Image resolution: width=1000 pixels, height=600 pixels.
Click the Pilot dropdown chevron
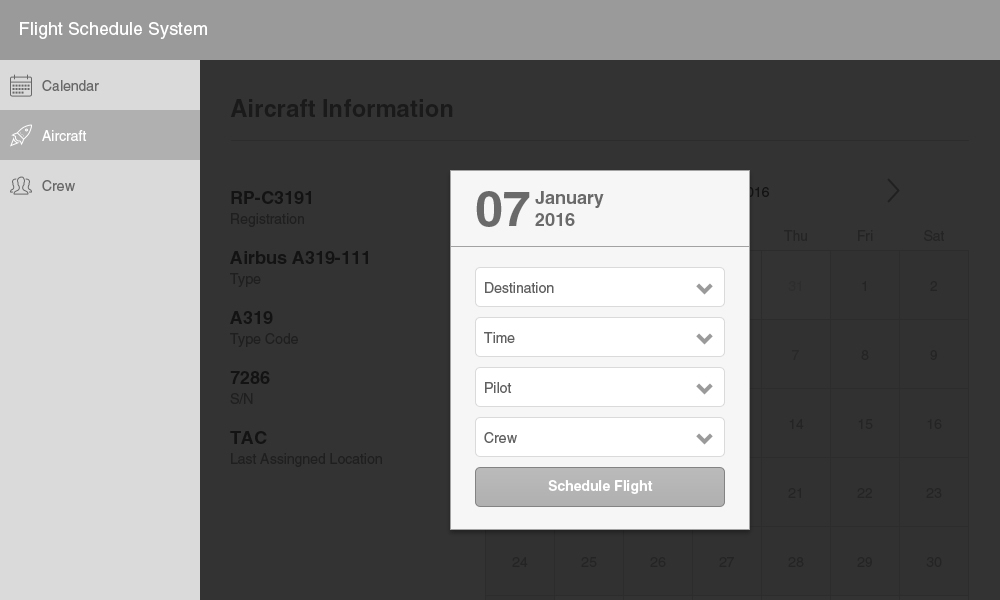pos(704,388)
